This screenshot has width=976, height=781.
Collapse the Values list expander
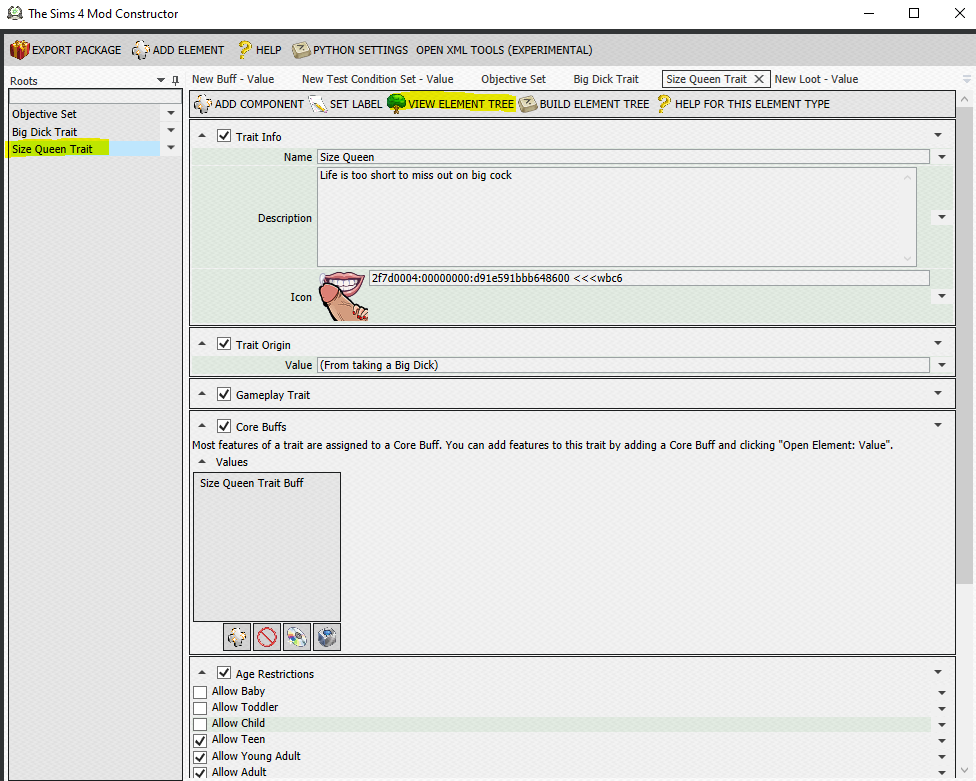tap(202, 462)
